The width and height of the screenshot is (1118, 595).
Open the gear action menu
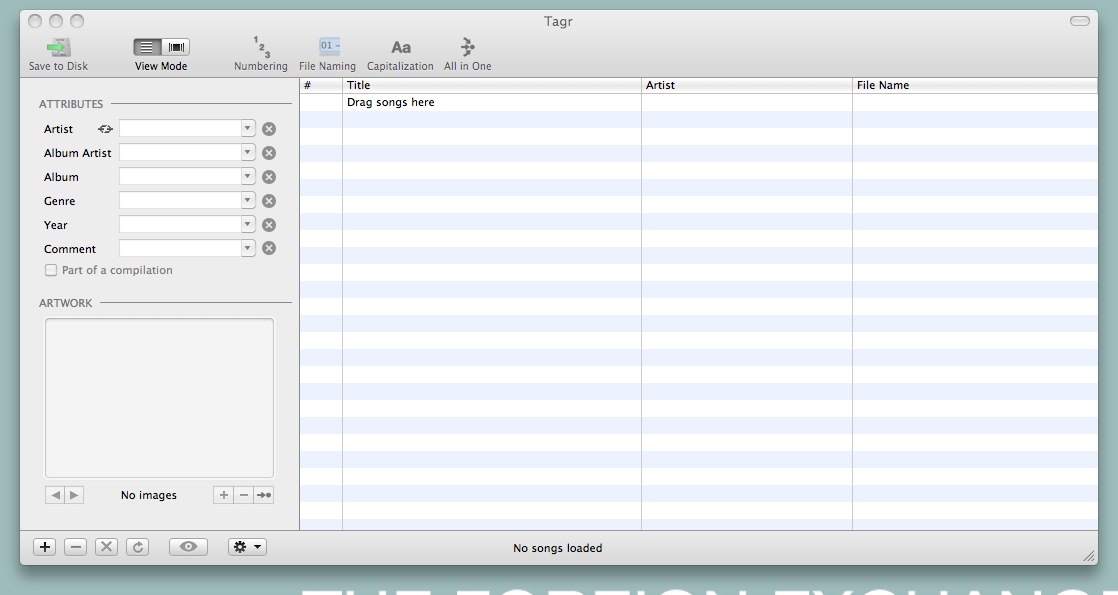click(x=247, y=547)
